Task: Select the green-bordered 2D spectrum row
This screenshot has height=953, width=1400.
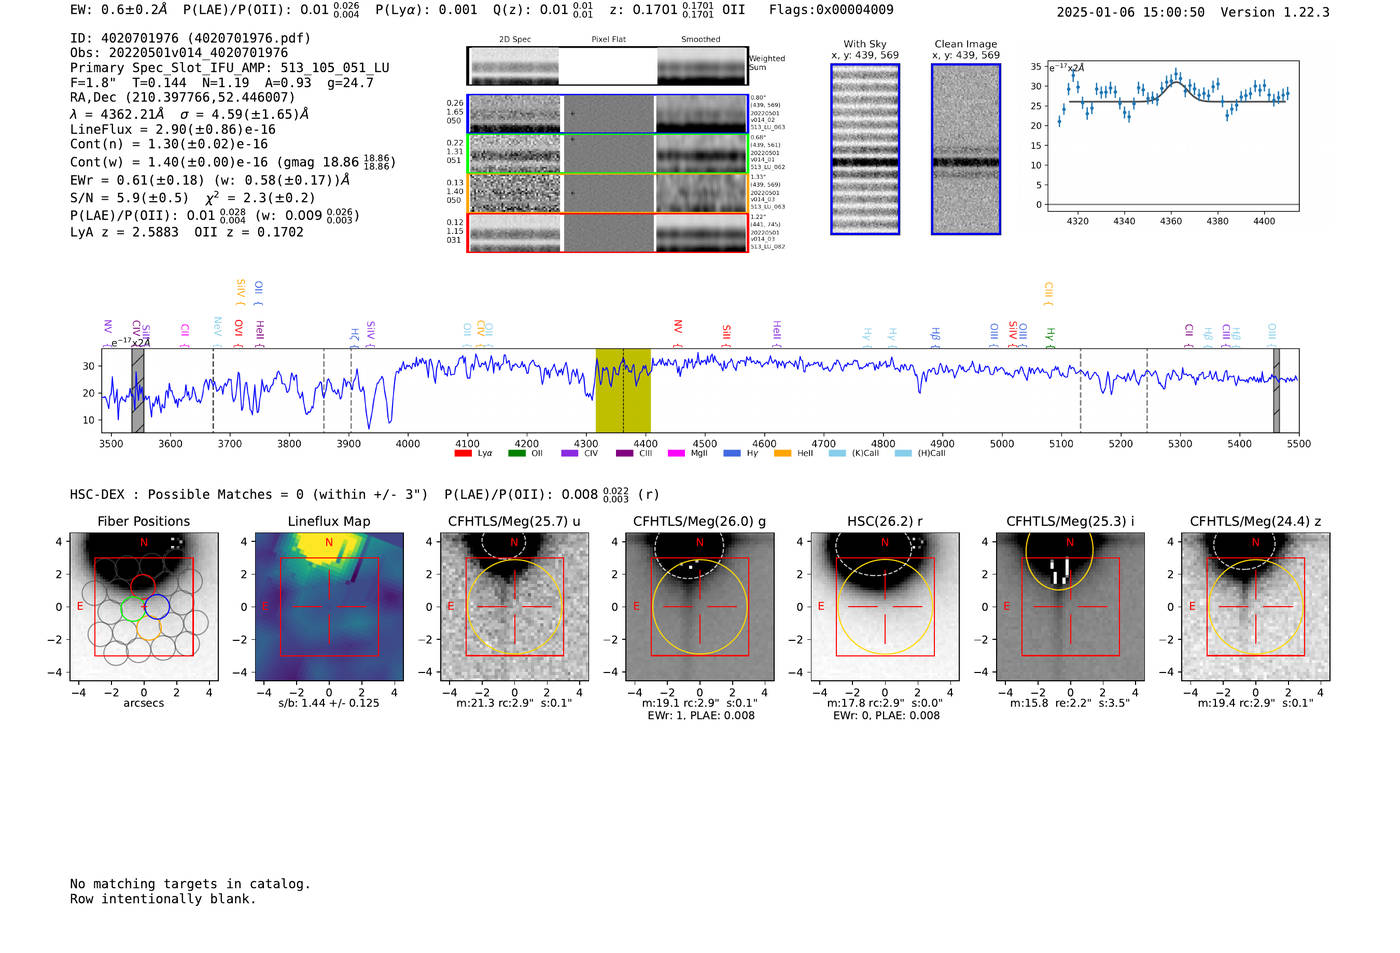Action: coord(608,154)
